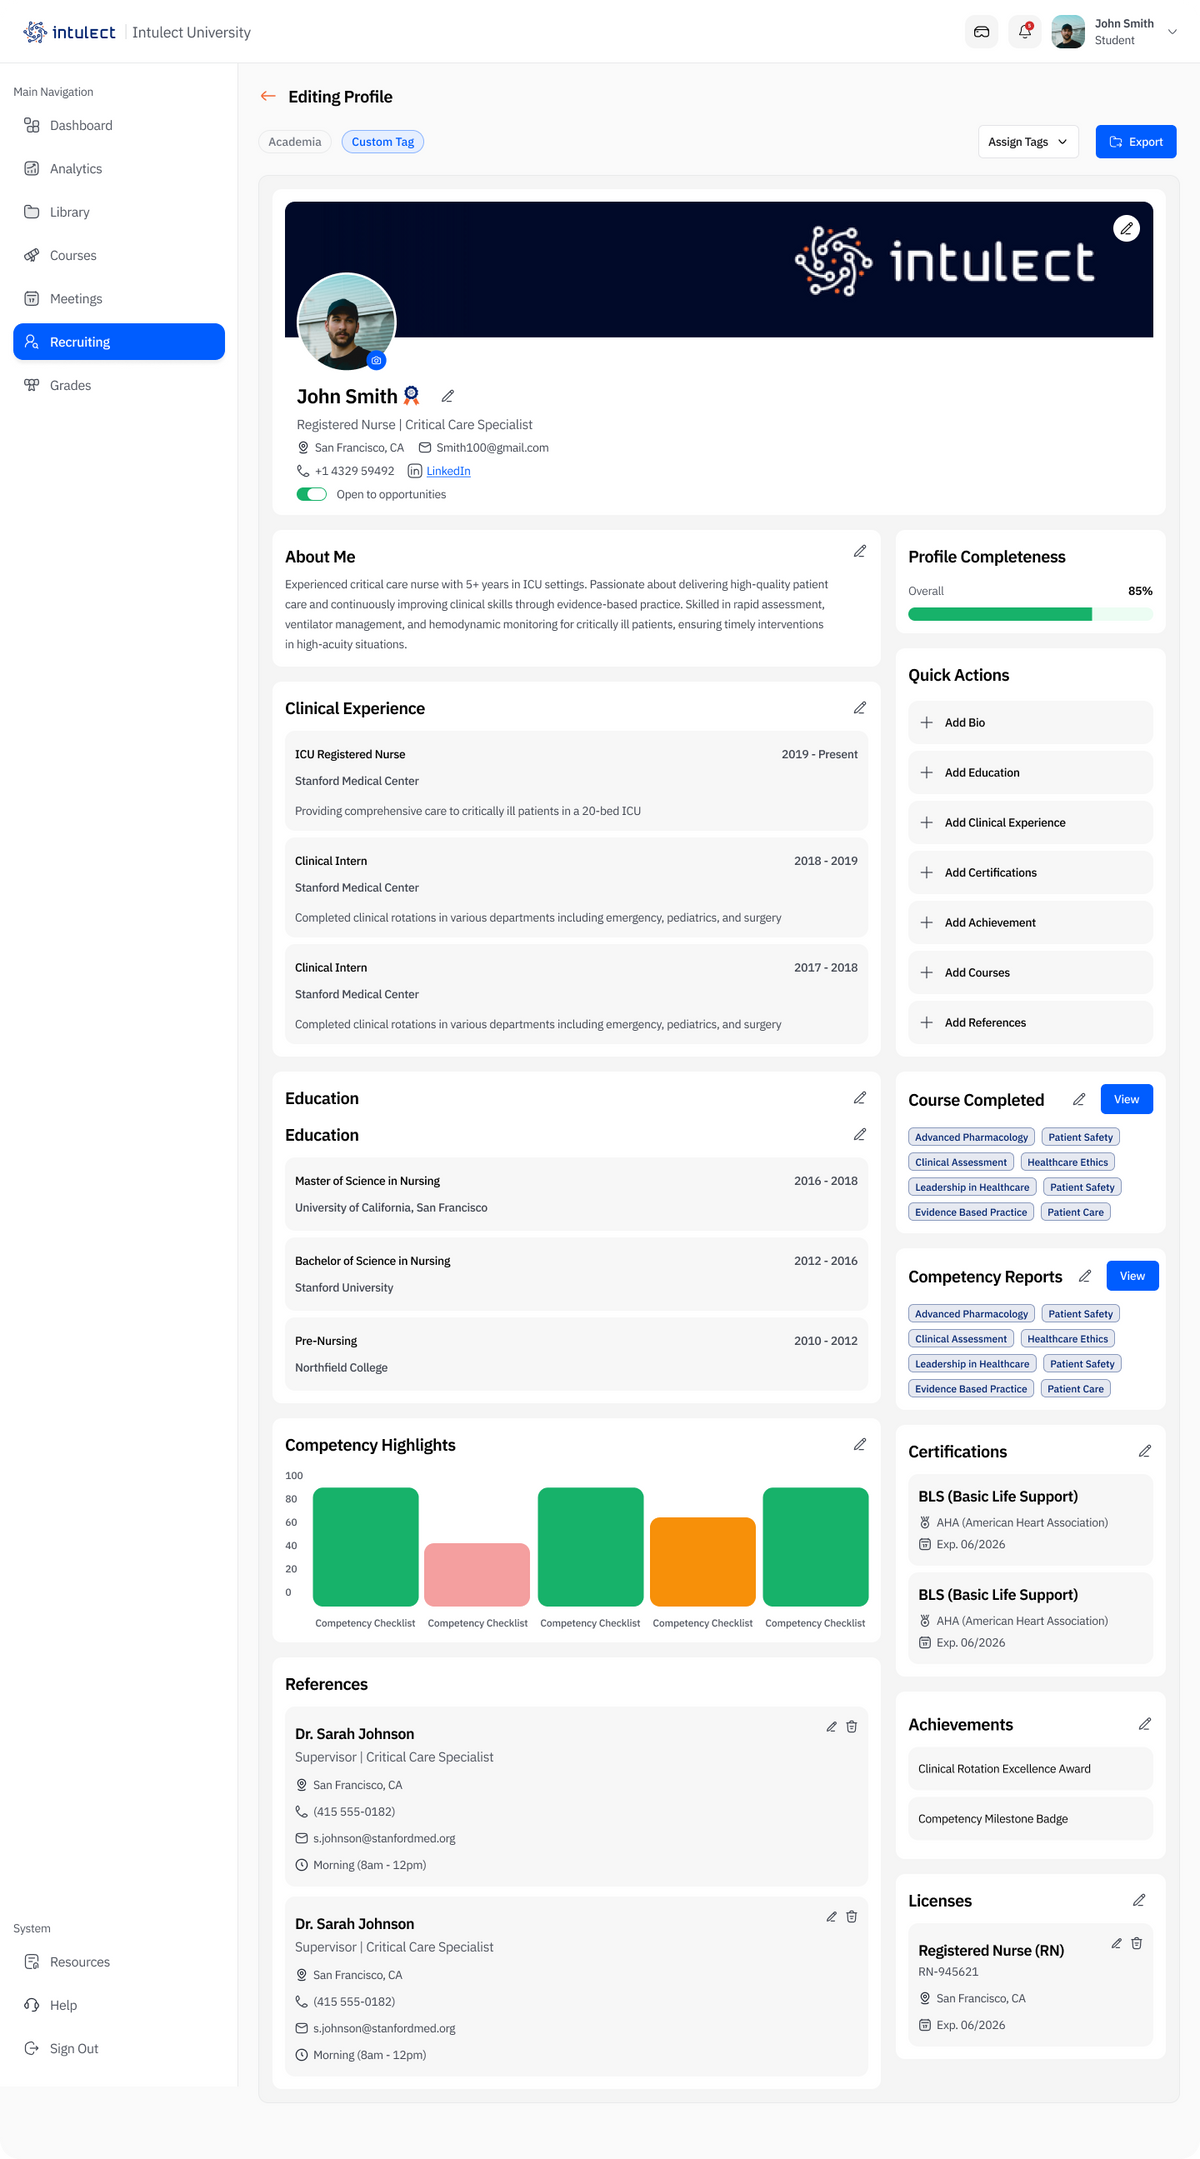Edit the banner cover image
The height and width of the screenshot is (2159, 1200).
(1126, 228)
